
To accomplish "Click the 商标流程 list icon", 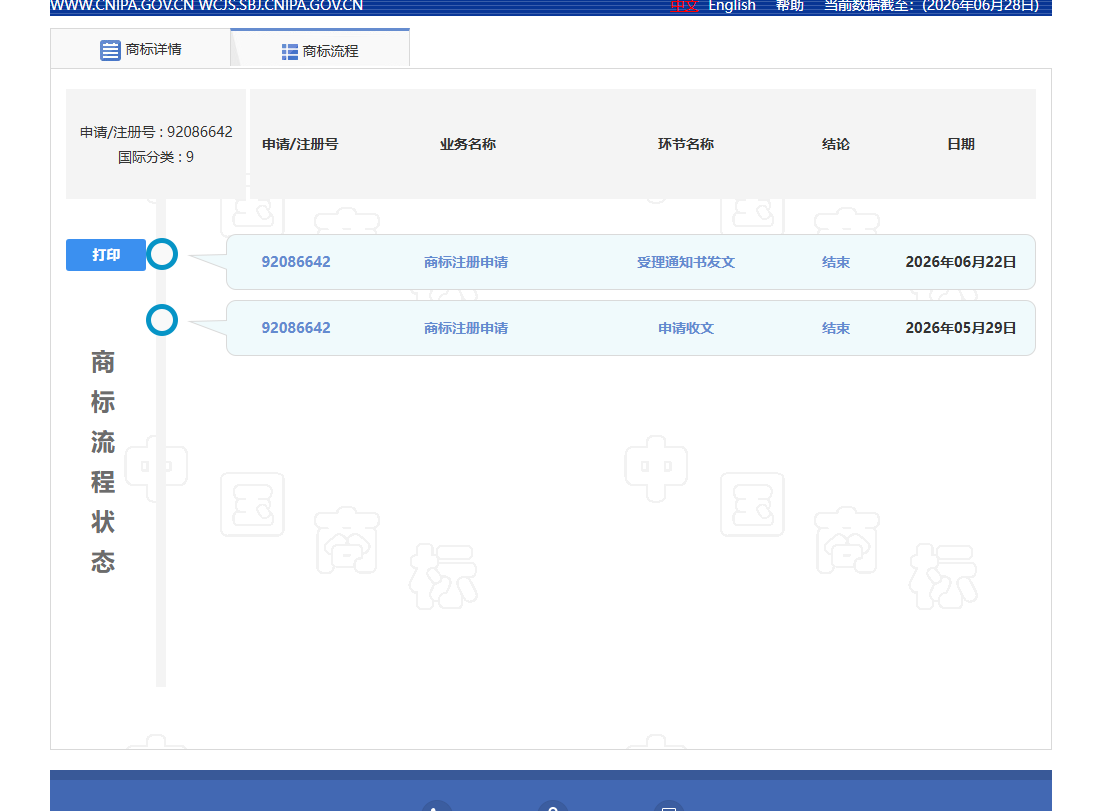I will point(289,52).
